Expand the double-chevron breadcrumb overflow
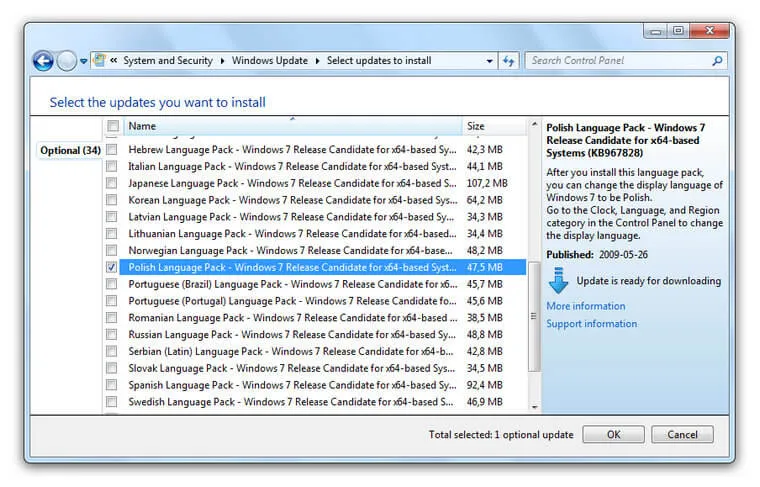This screenshot has height=487, width=760. 113,61
